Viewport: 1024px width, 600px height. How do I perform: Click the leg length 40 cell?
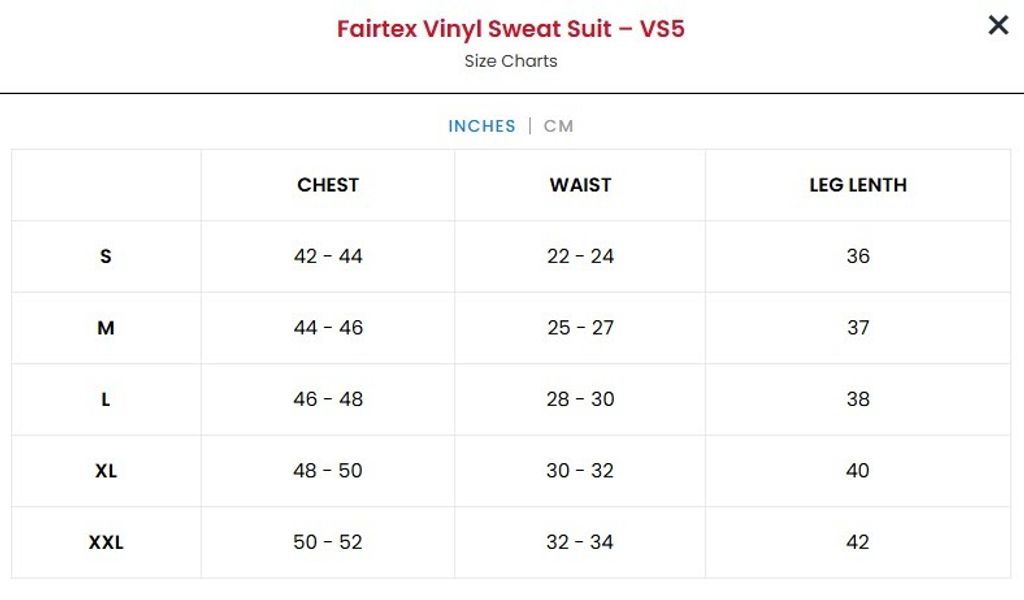(858, 471)
